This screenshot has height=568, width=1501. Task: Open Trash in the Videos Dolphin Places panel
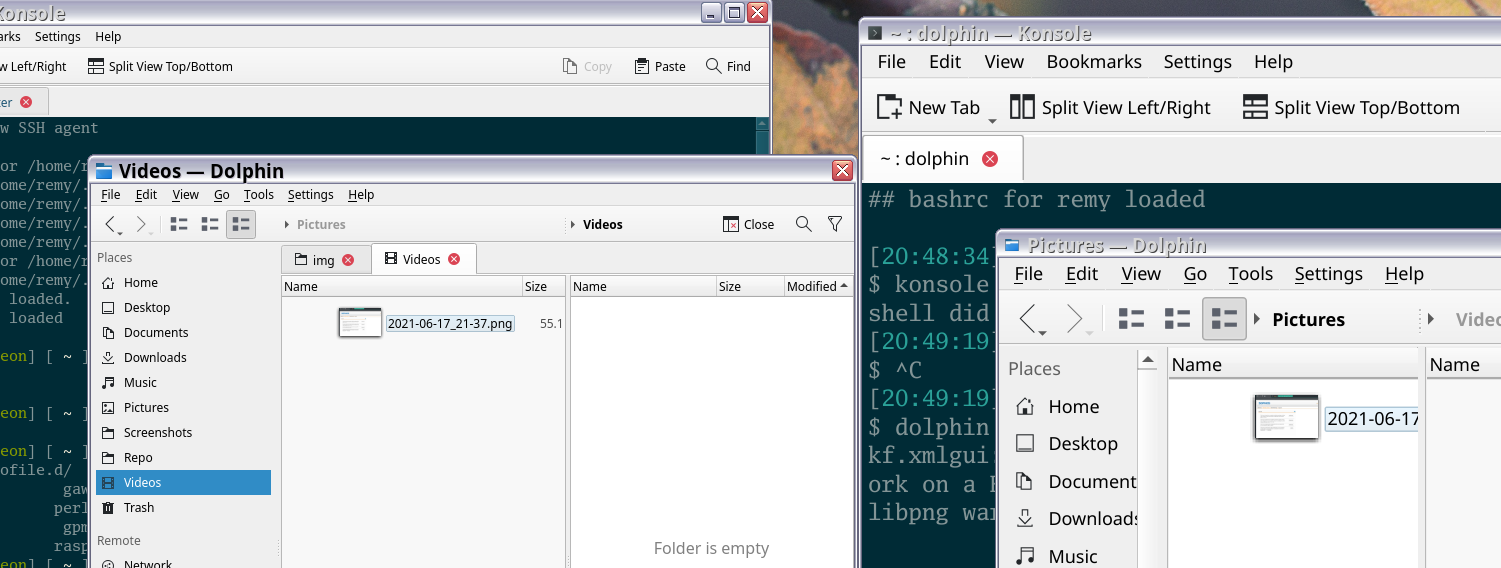tap(139, 507)
